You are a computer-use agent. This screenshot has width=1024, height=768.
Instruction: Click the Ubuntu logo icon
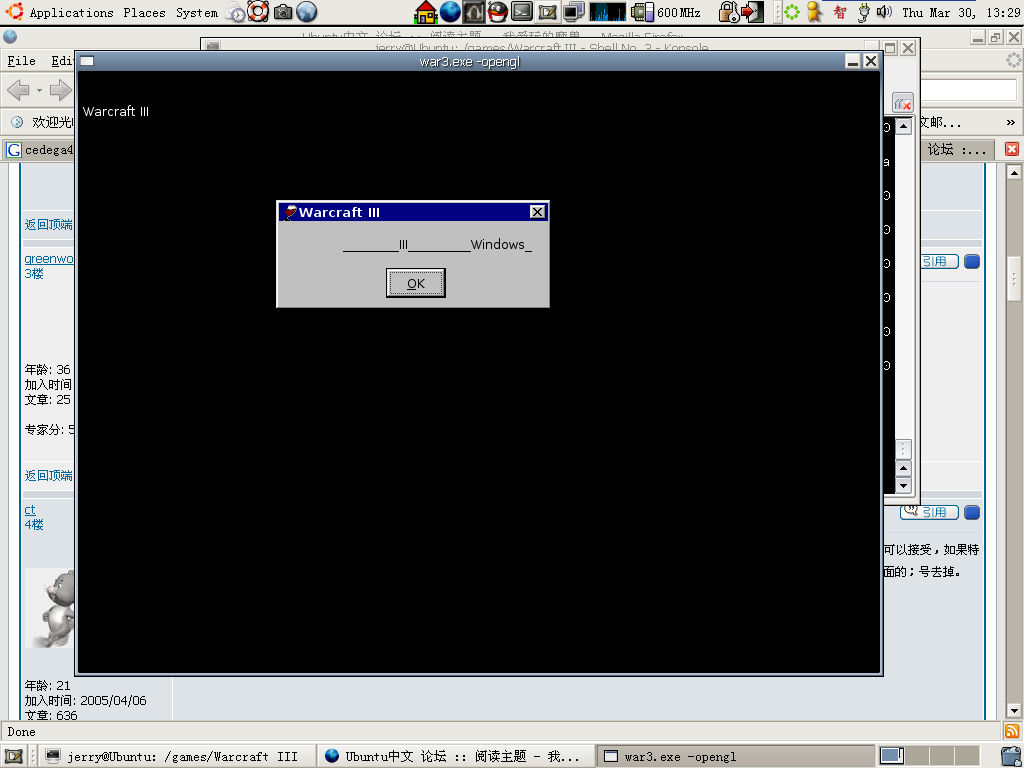pos(14,12)
